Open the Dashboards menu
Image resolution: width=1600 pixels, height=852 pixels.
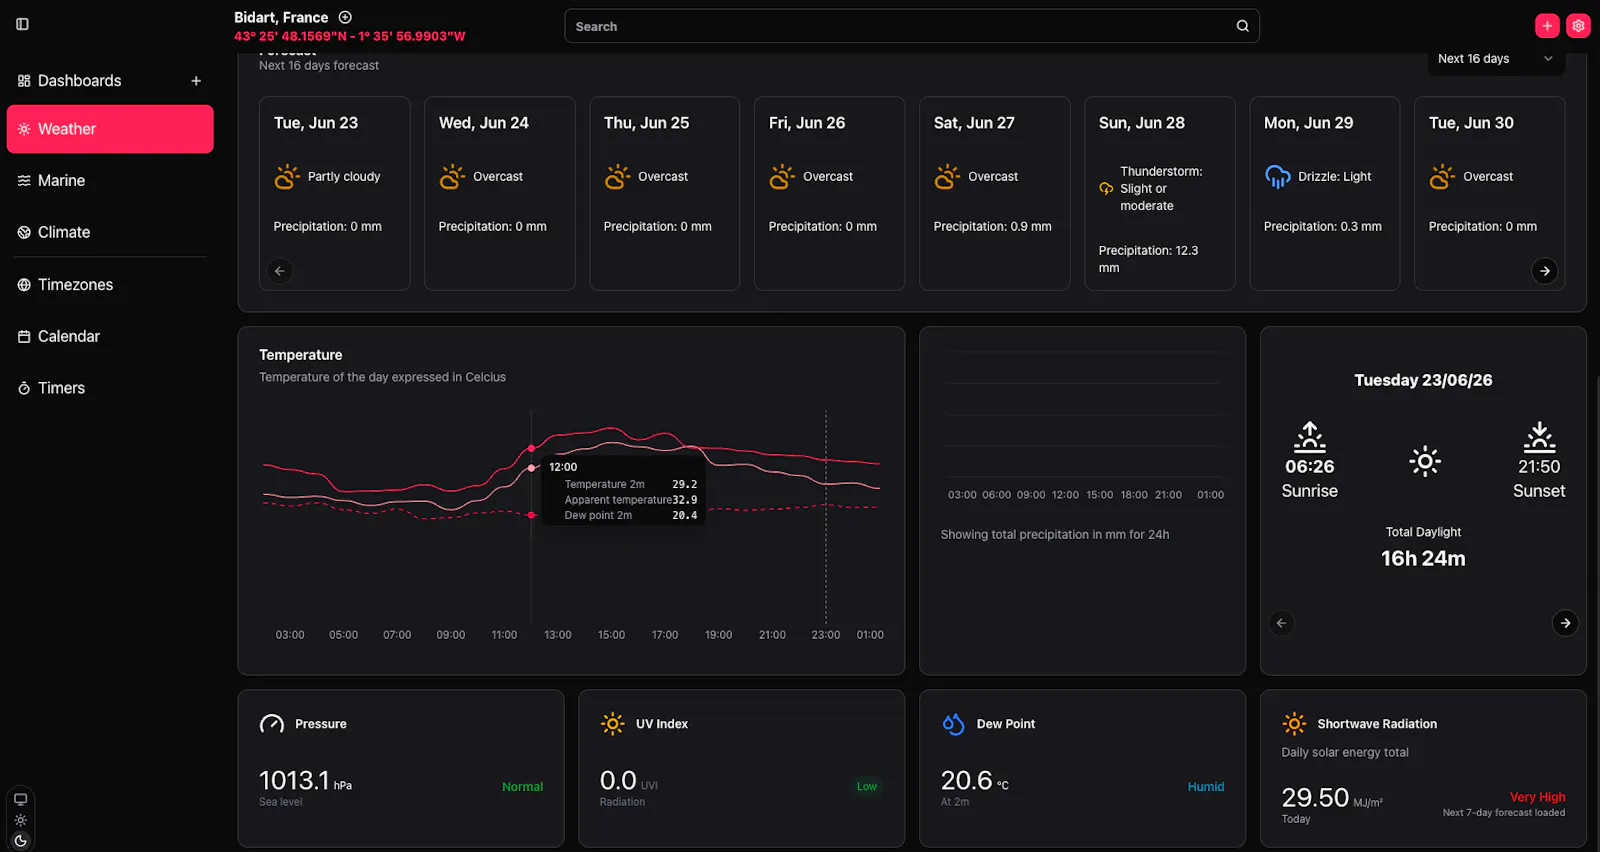pyautogui.click(x=79, y=81)
